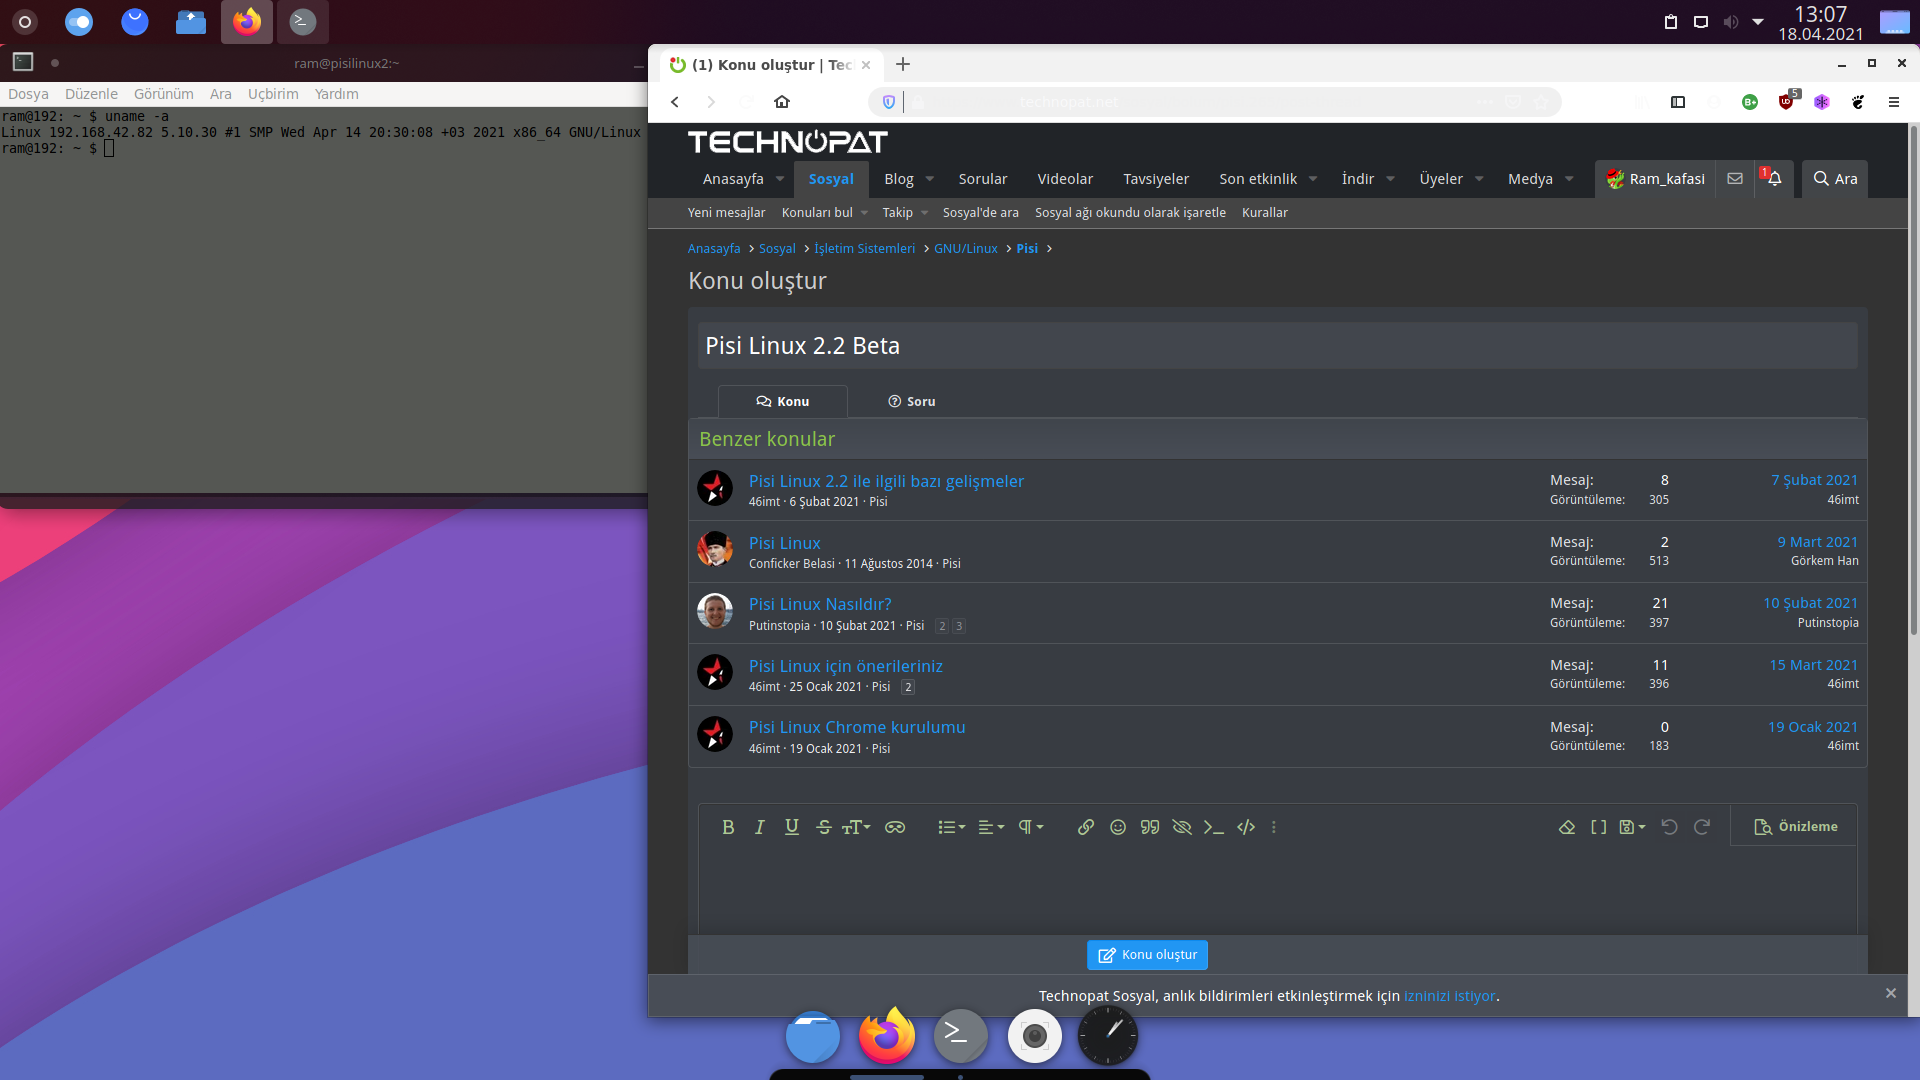Open notifications bell icon
Viewport: 1920px width, 1080px height.
click(1774, 179)
